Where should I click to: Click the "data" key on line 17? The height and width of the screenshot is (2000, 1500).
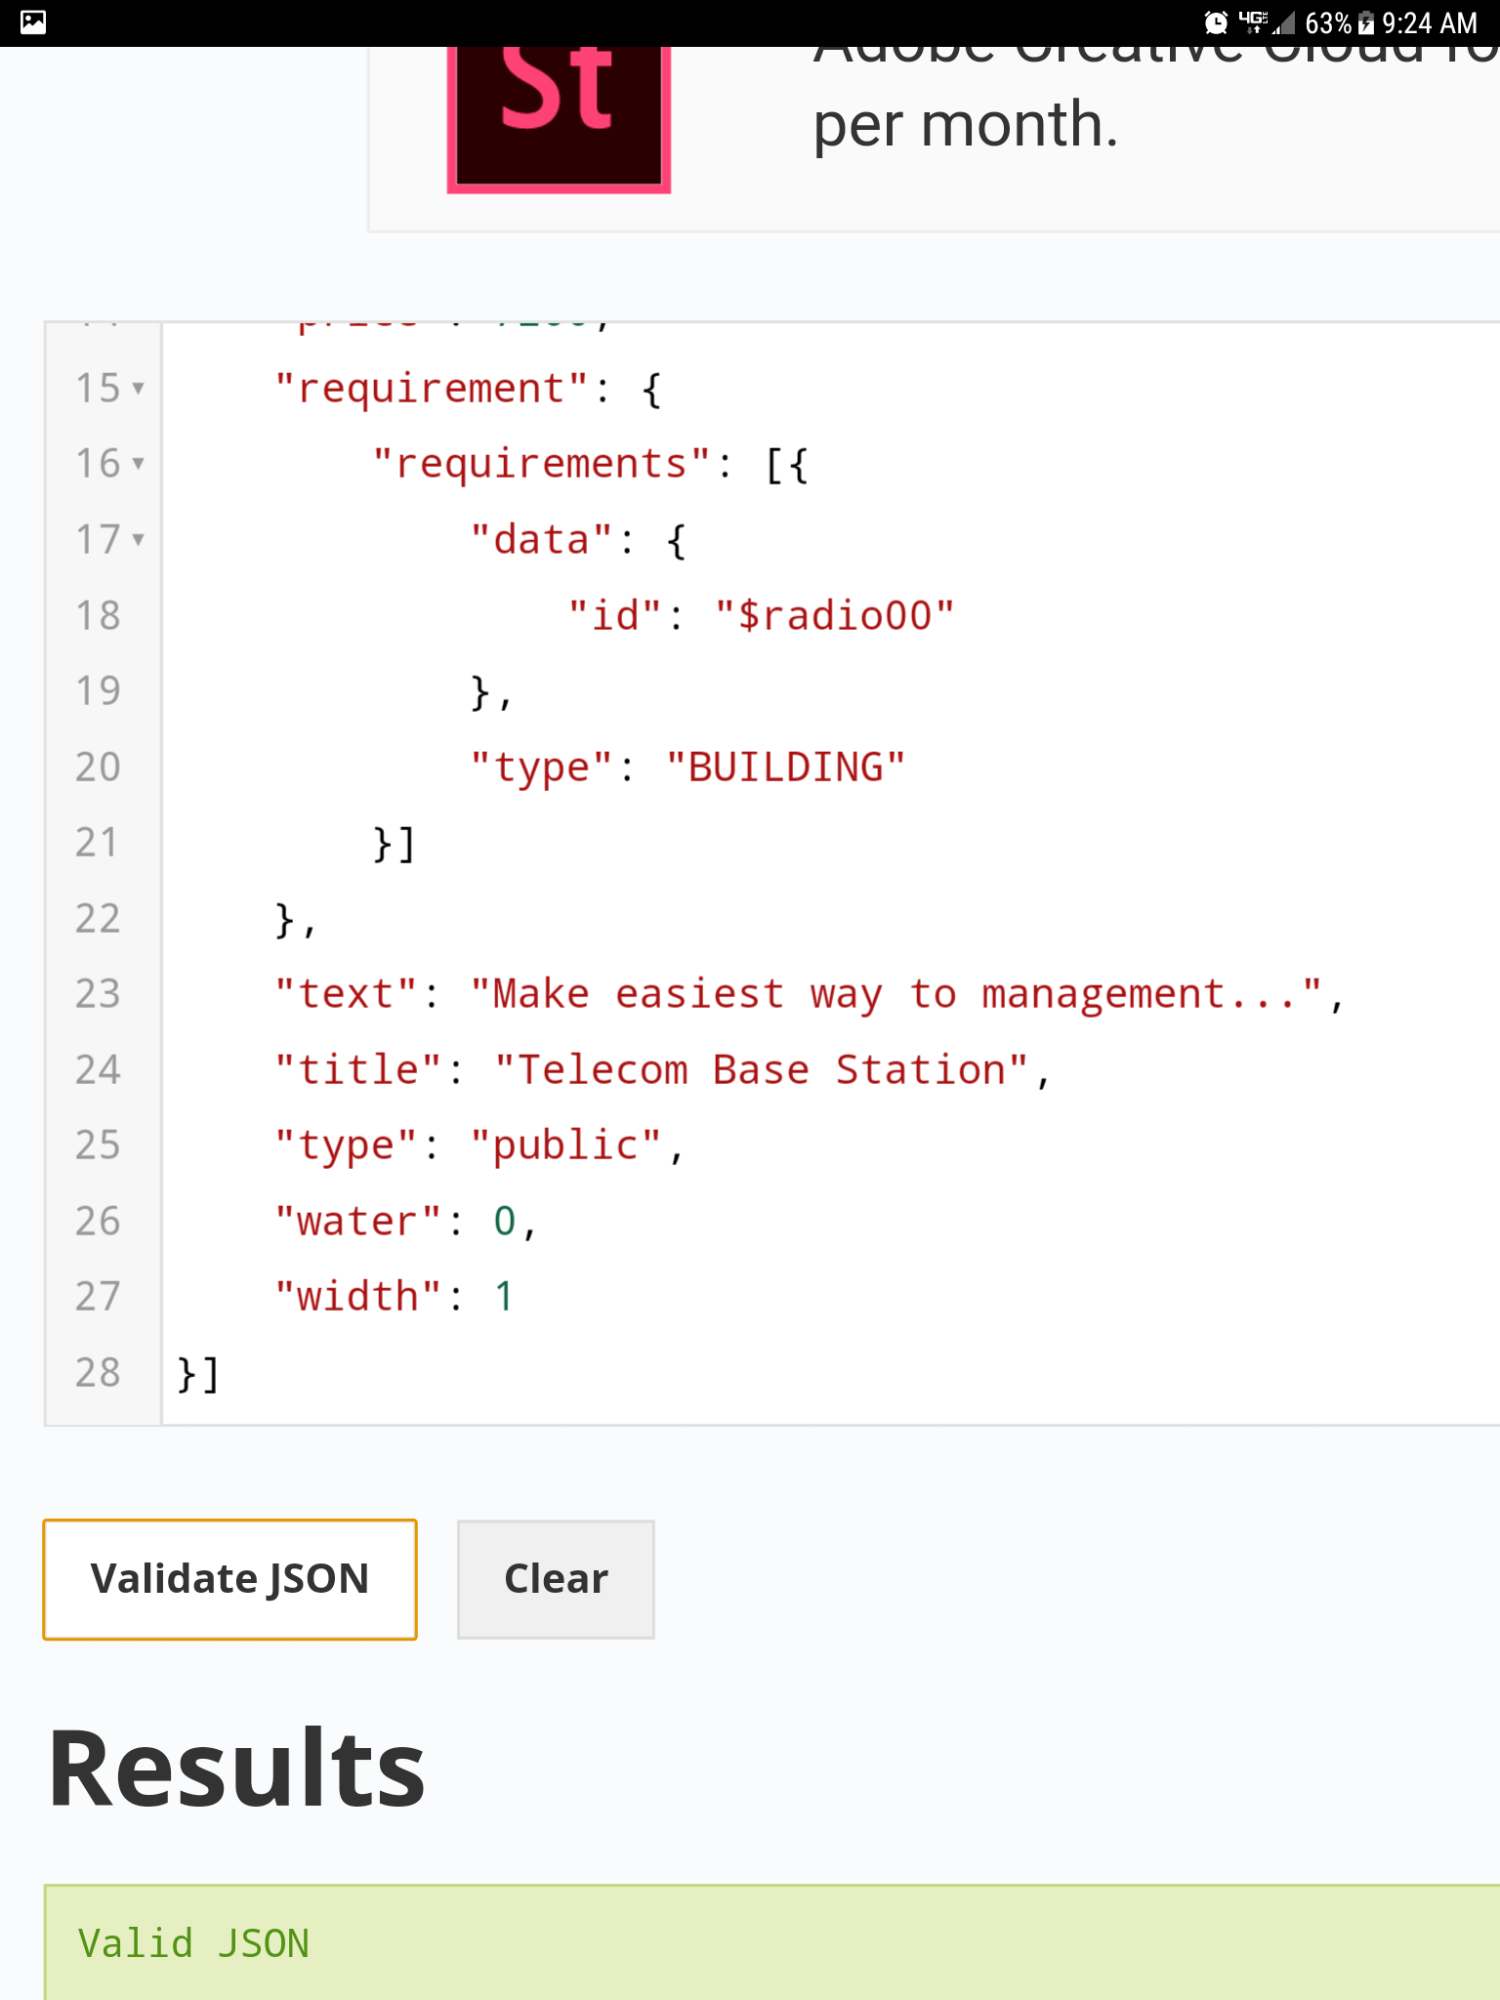[x=541, y=540]
